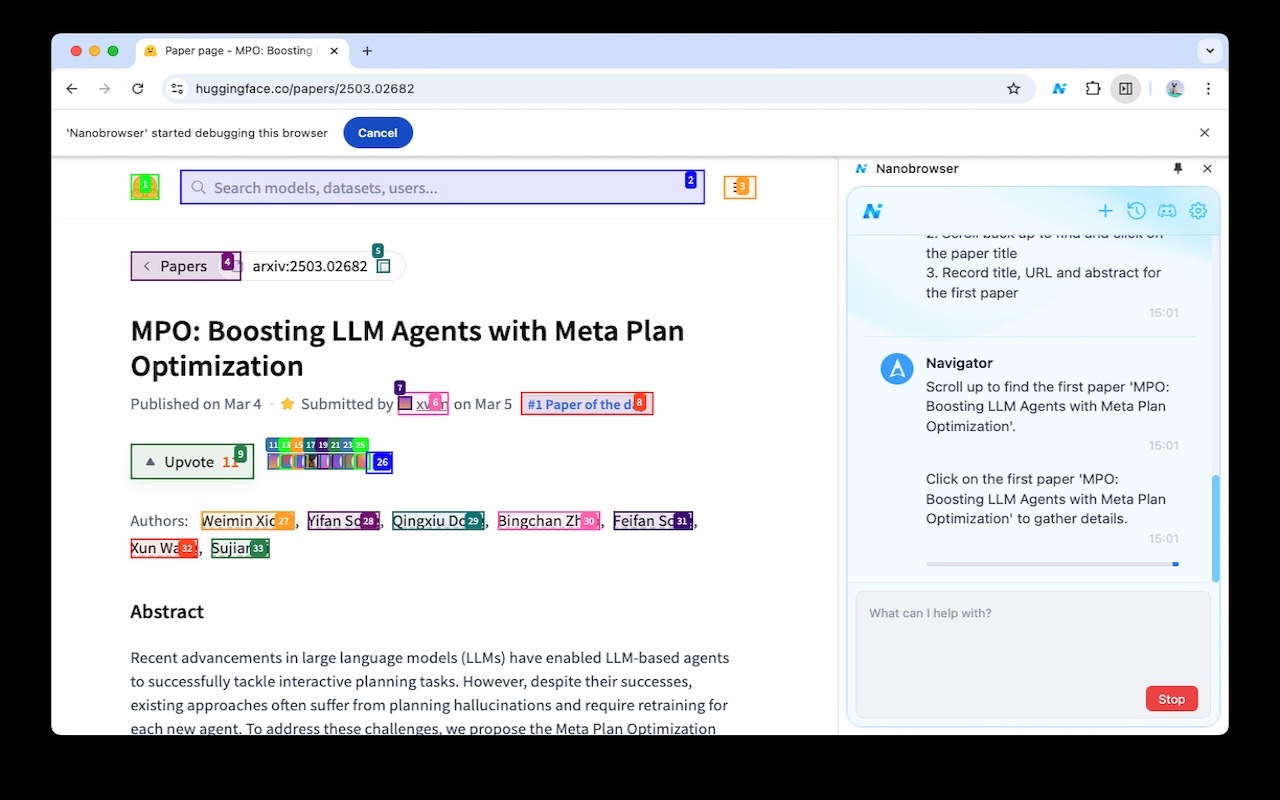This screenshot has height=800, width=1280.
Task: Open Nanobrowser settings gear
Action: point(1198,211)
